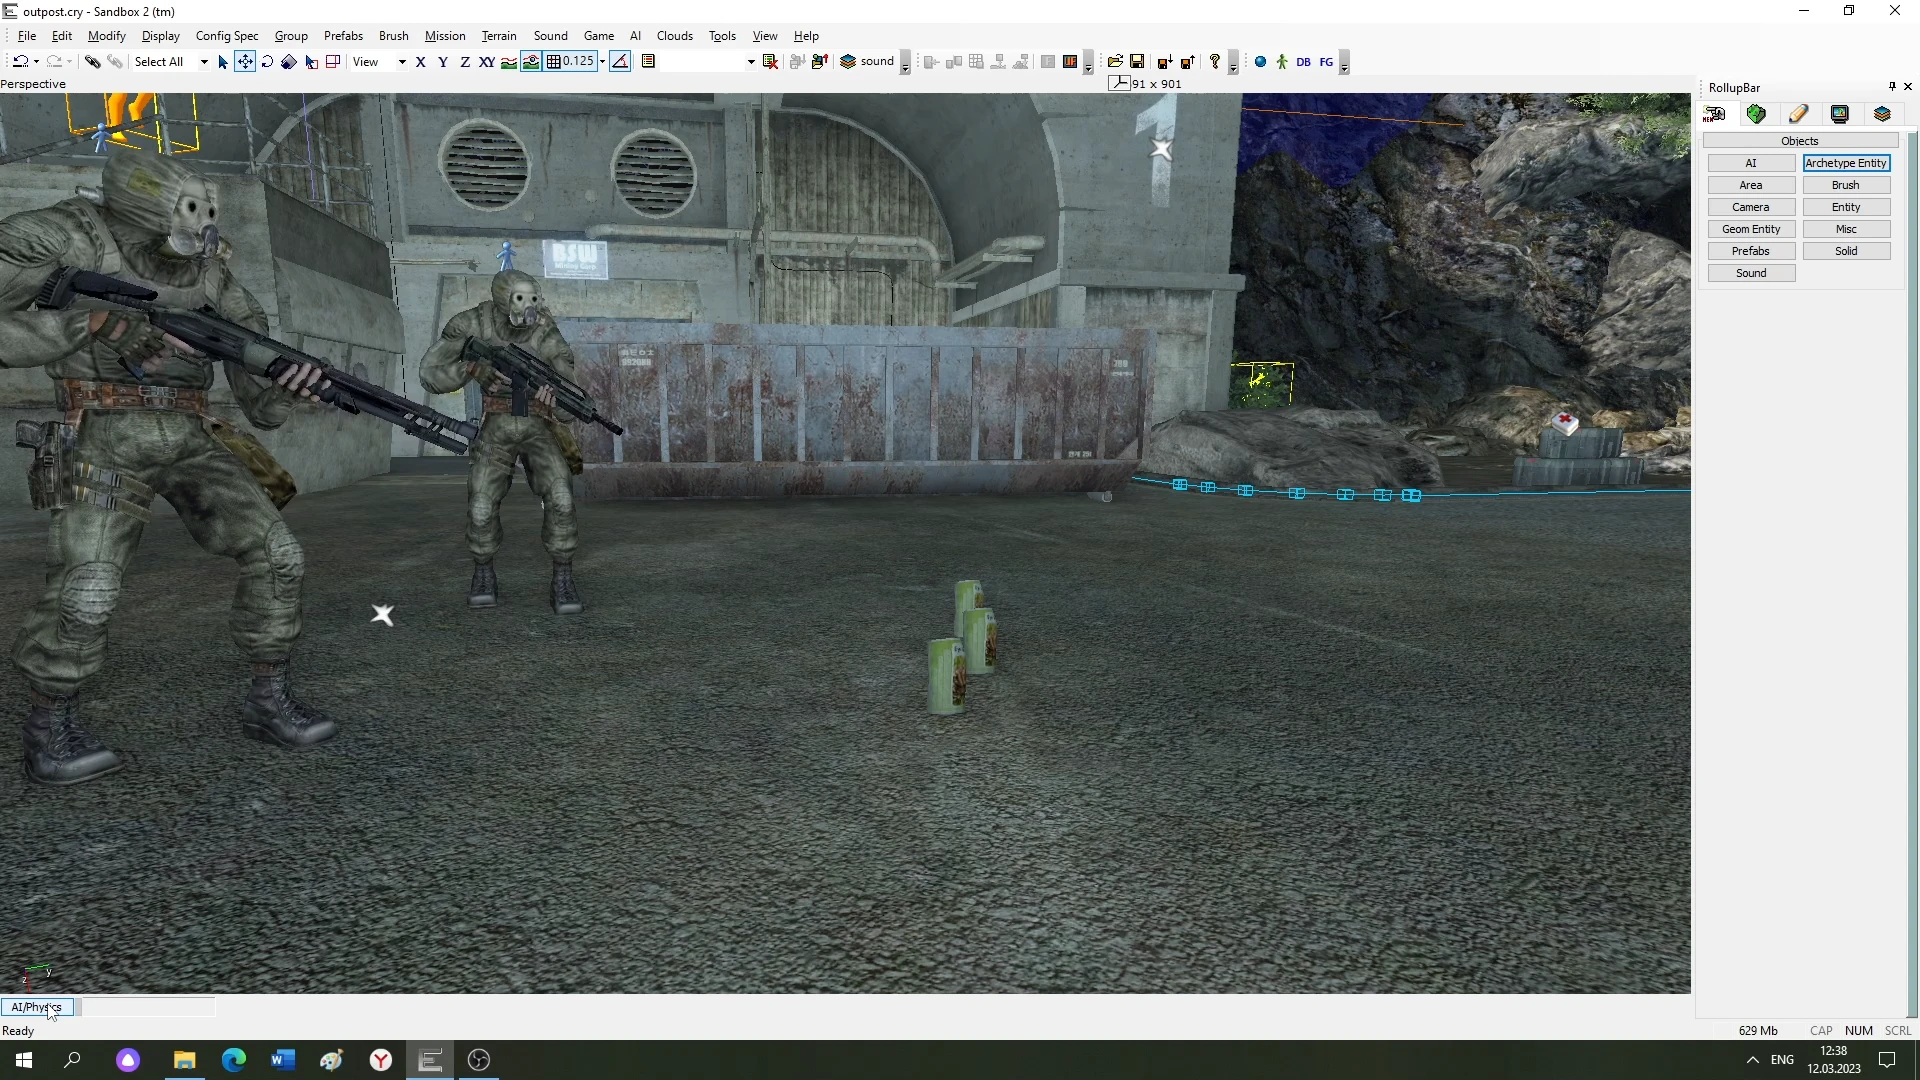Switch RollupBar to Terrain tab icon
This screenshot has width=1920, height=1080.
(x=1756, y=114)
